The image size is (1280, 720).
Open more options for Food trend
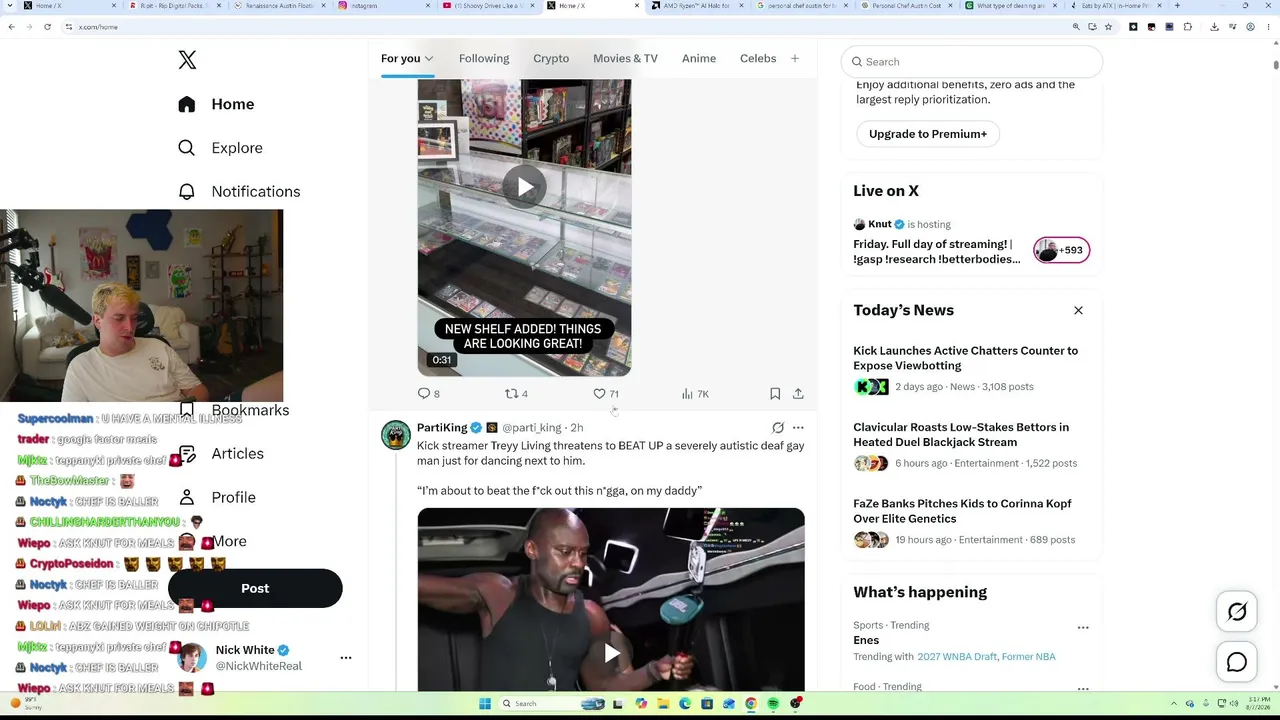[1083, 688]
